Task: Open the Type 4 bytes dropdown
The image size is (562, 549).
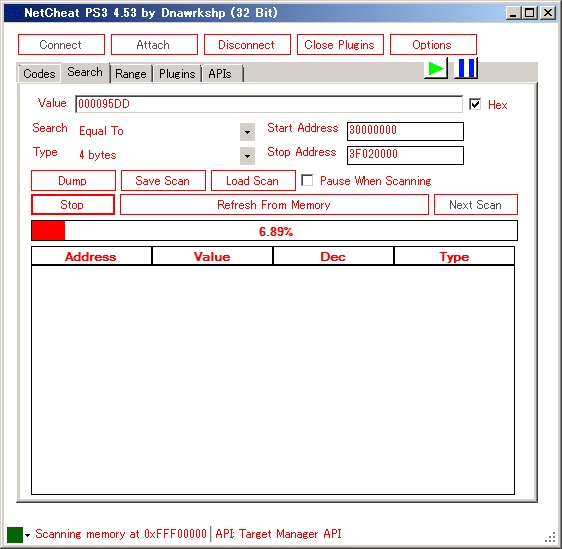Action: click(x=247, y=156)
